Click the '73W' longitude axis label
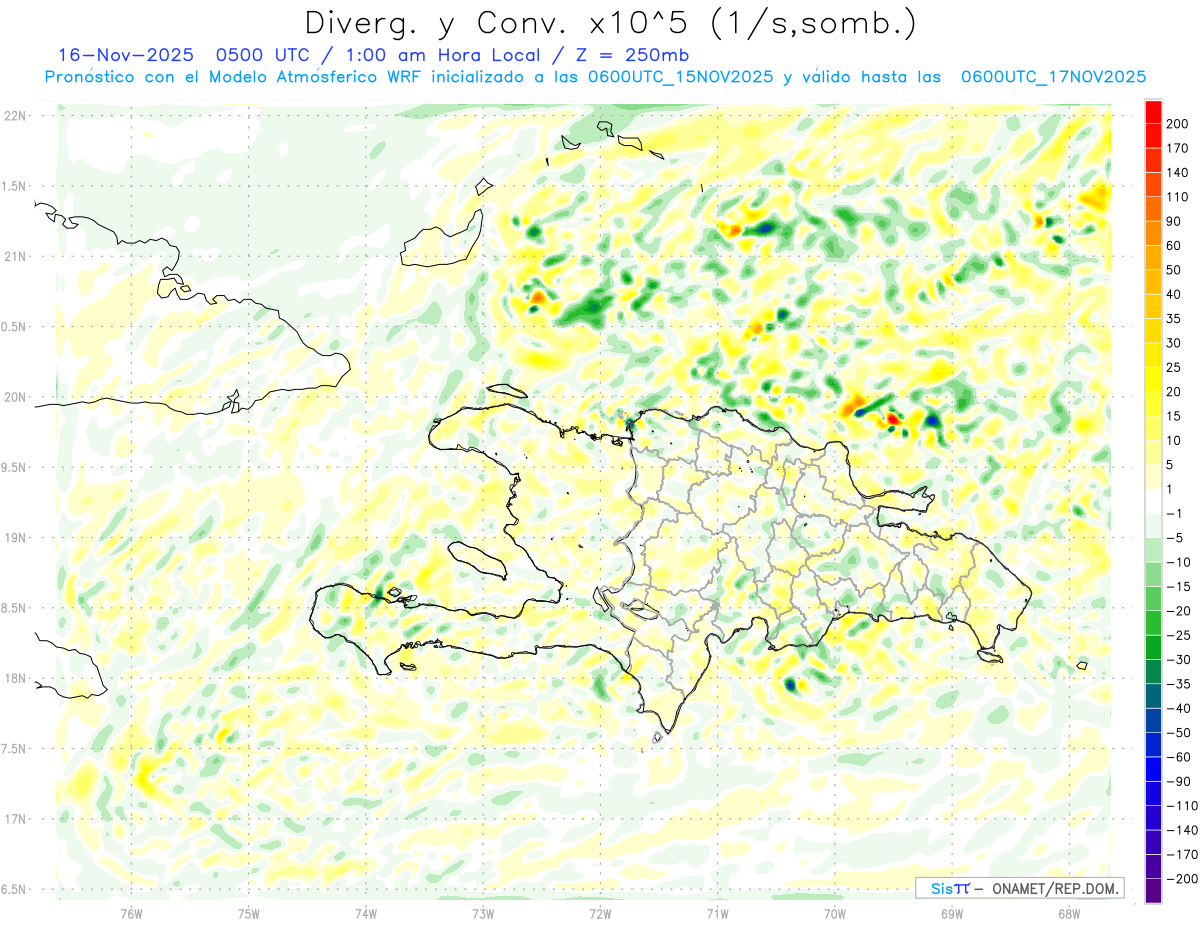 [483, 912]
